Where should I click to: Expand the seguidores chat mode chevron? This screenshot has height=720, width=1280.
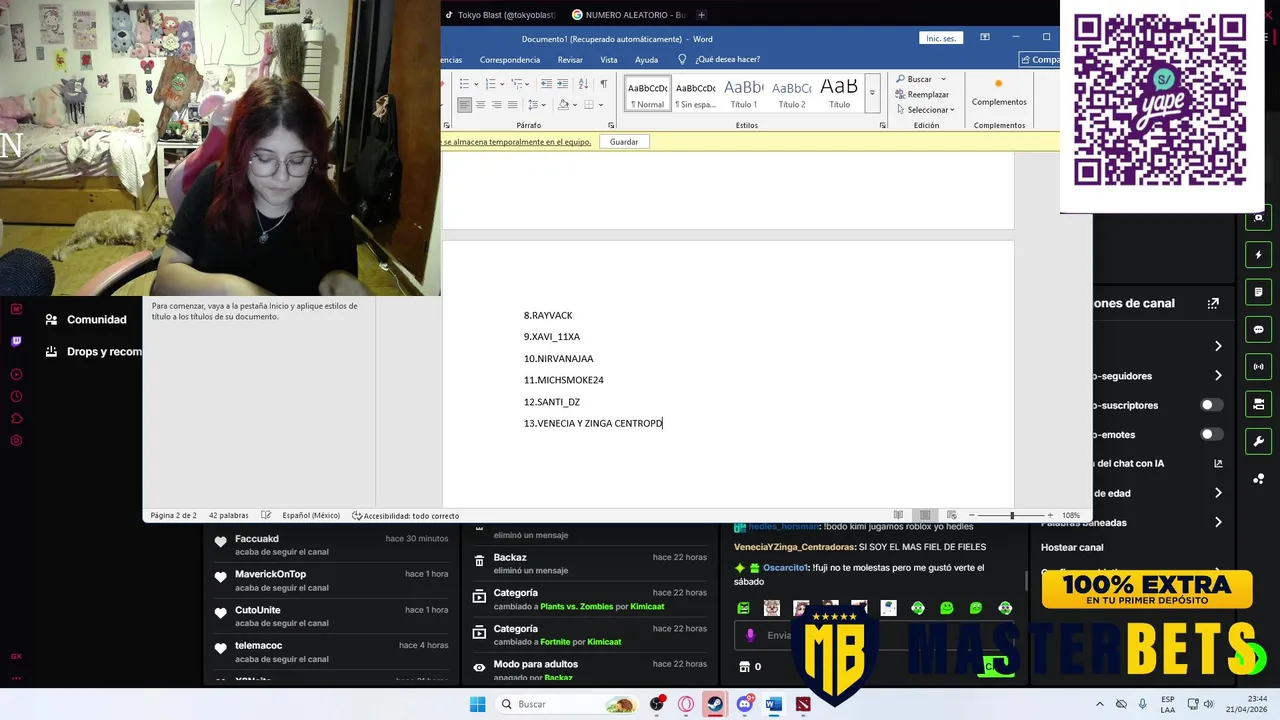click(1218, 376)
